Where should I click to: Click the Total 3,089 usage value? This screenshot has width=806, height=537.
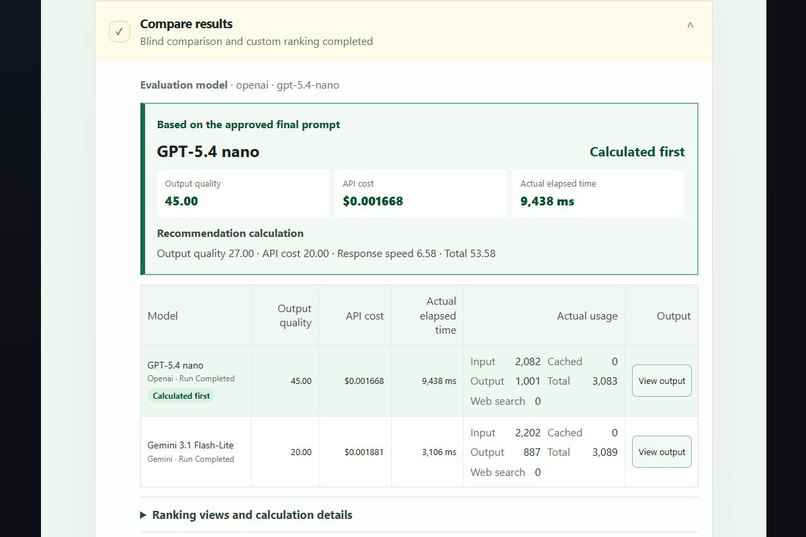604,452
